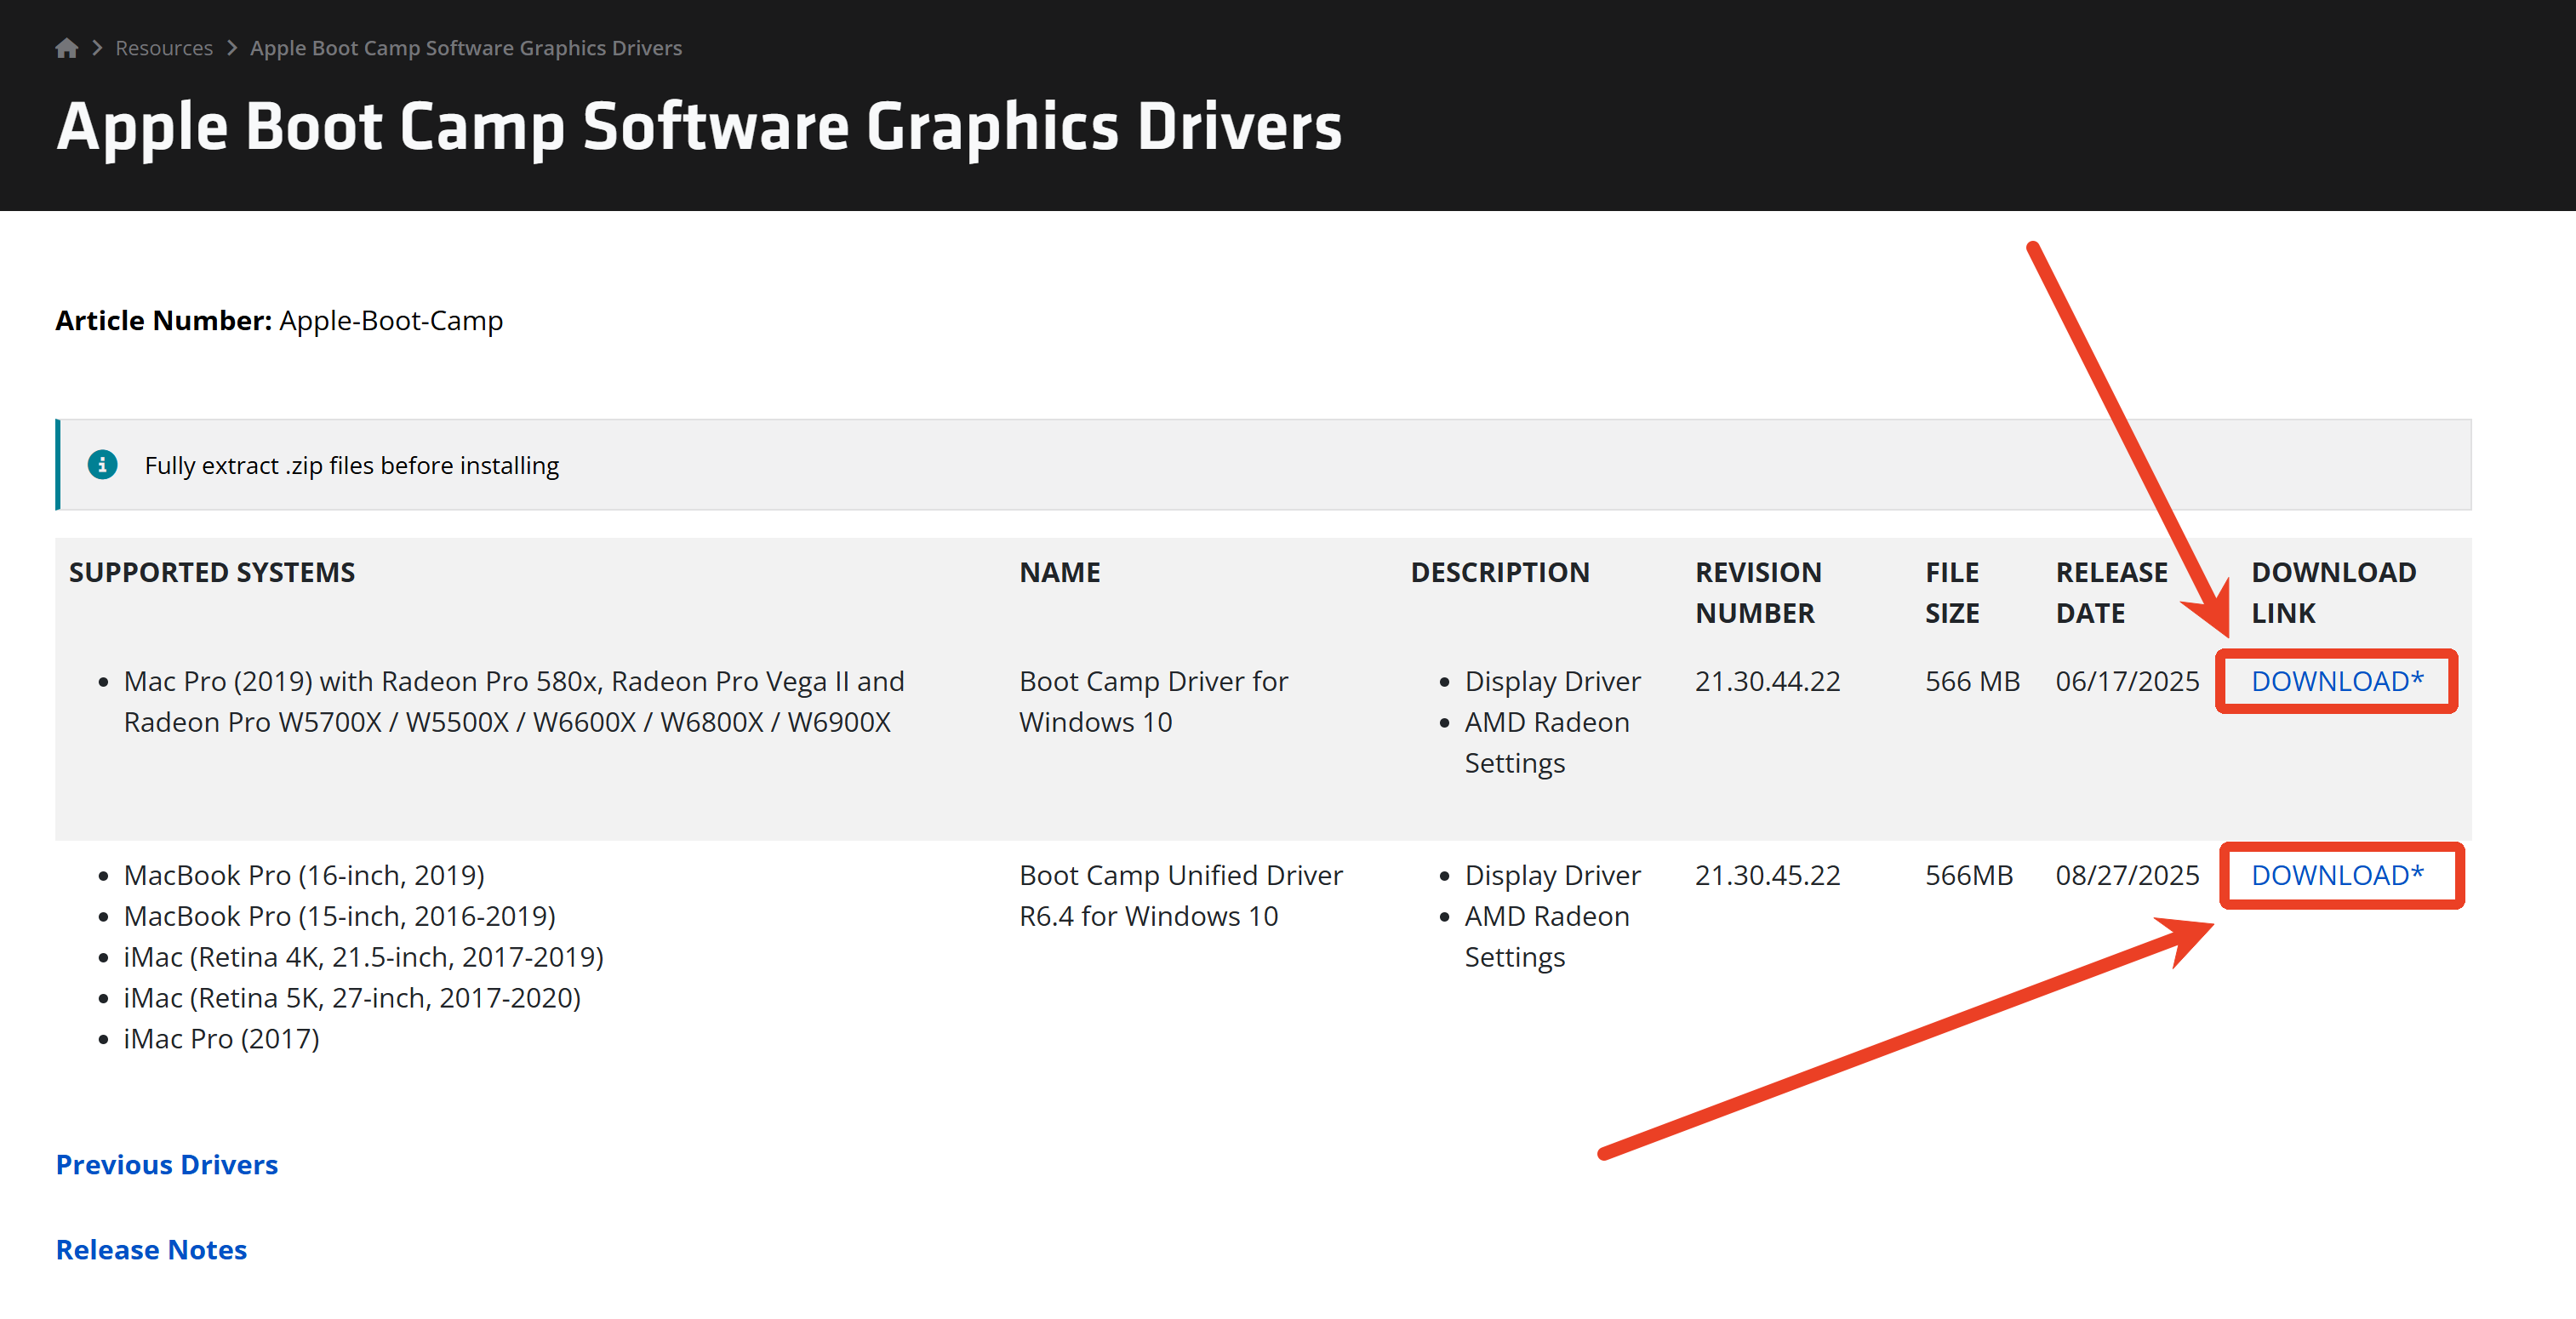The width and height of the screenshot is (2576, 1319).
Task: Open the Release Notes link
Action: click(151, 1249)
